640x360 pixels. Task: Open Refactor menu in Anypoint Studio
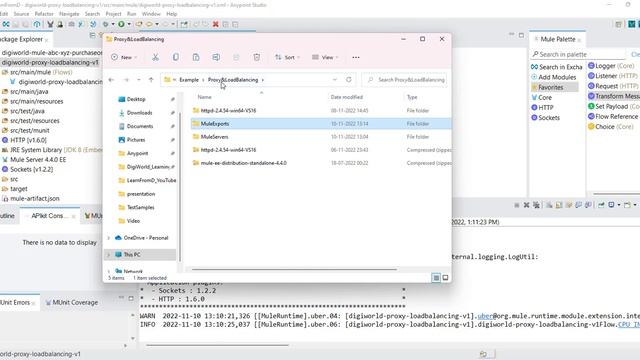click(x=44, y=14)
